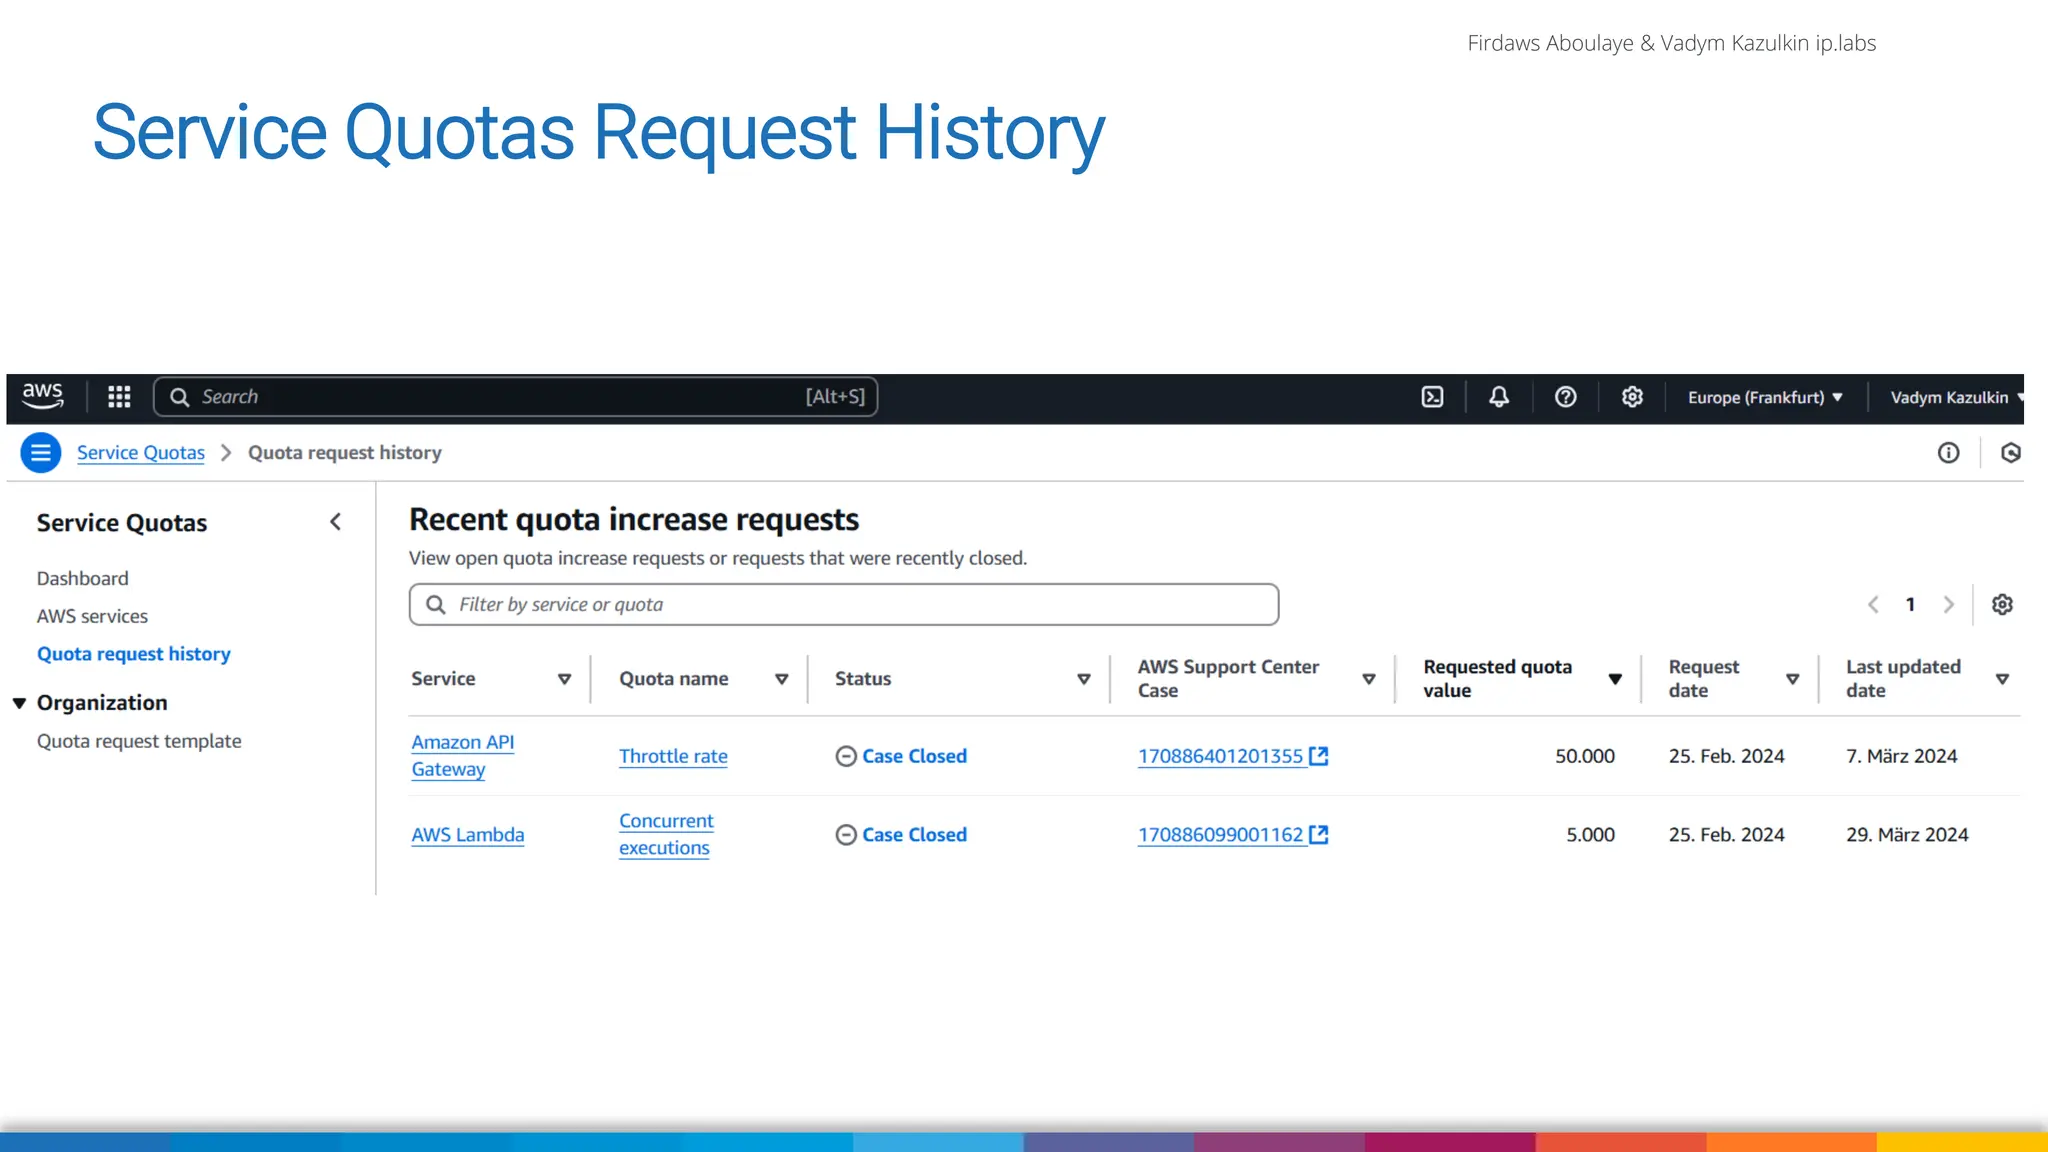Collapse the Service Quotas side panel
Image resolution: width=2048 pixels, height=1152 pixels.
pos(335,522)
